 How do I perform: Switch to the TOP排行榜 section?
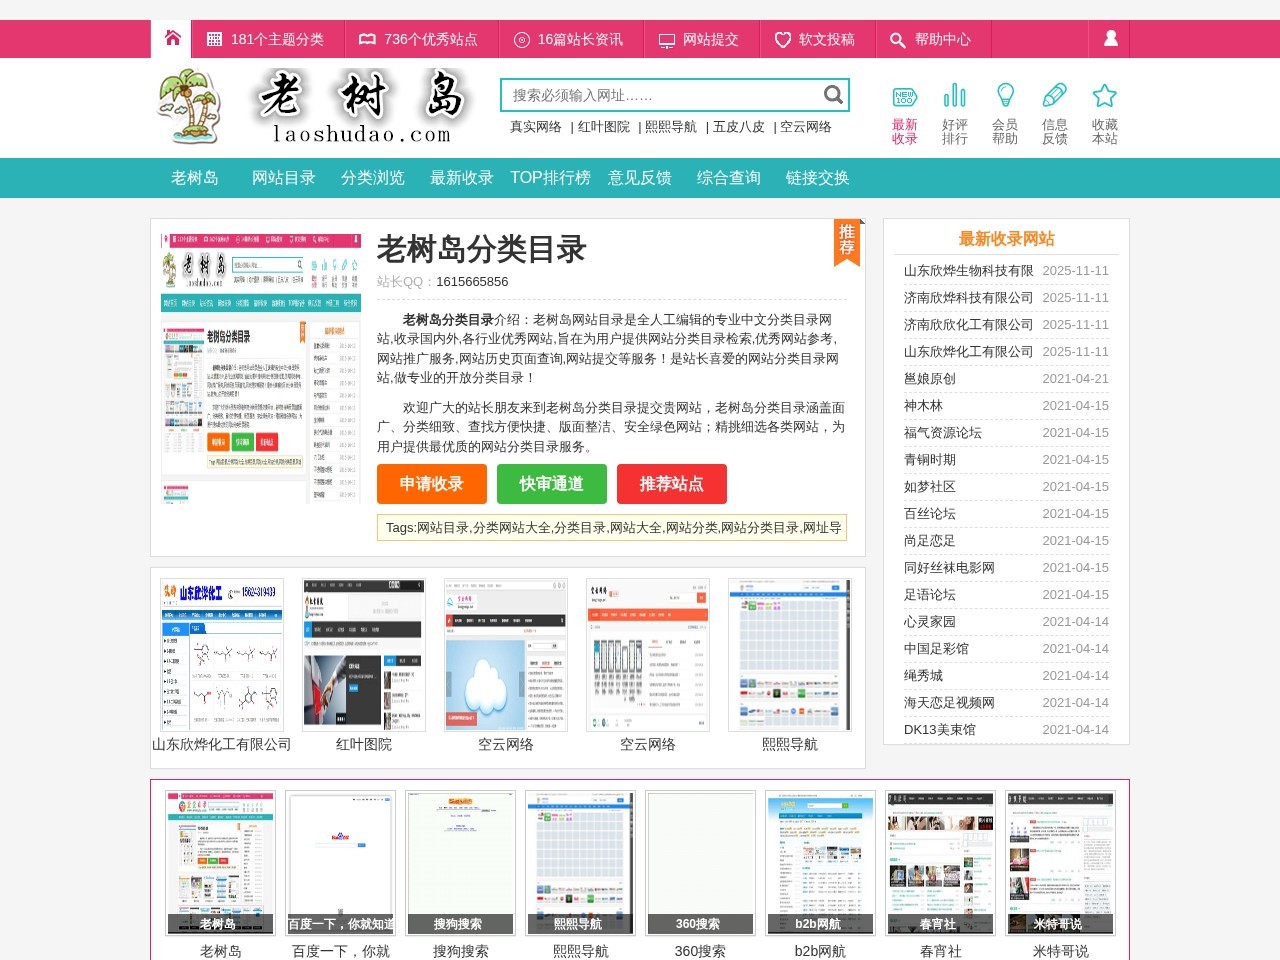pyautogui.click(x=551, y=177)
